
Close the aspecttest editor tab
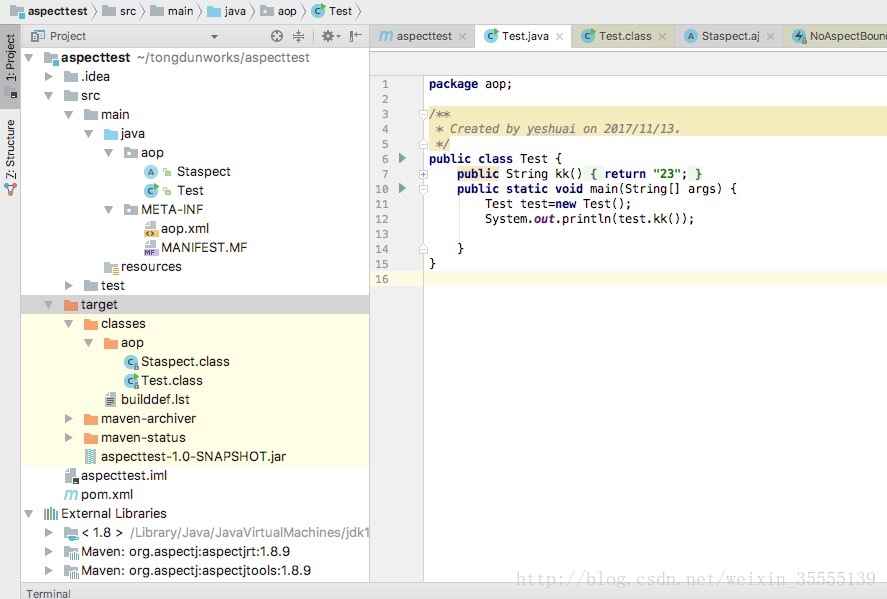[463, 36]
